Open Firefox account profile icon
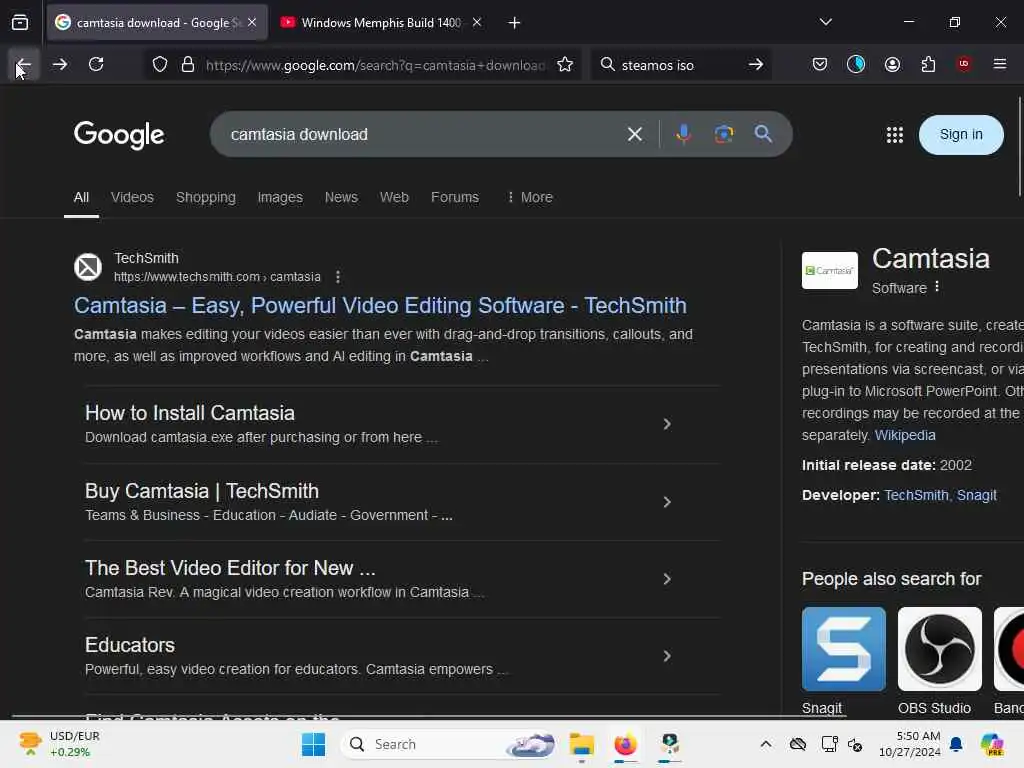This screenshot has height=768, width=1024. pyautogui.click(x=892, y=64)
